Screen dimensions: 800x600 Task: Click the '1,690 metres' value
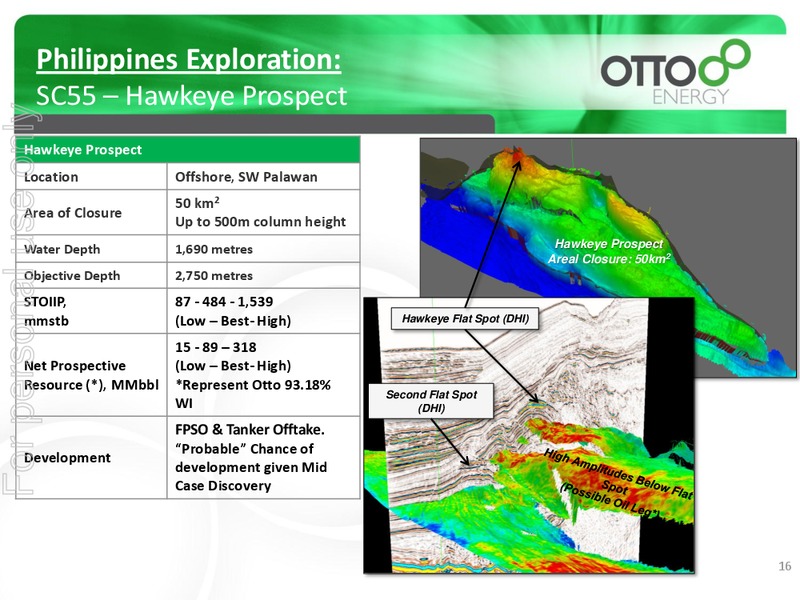214,249
